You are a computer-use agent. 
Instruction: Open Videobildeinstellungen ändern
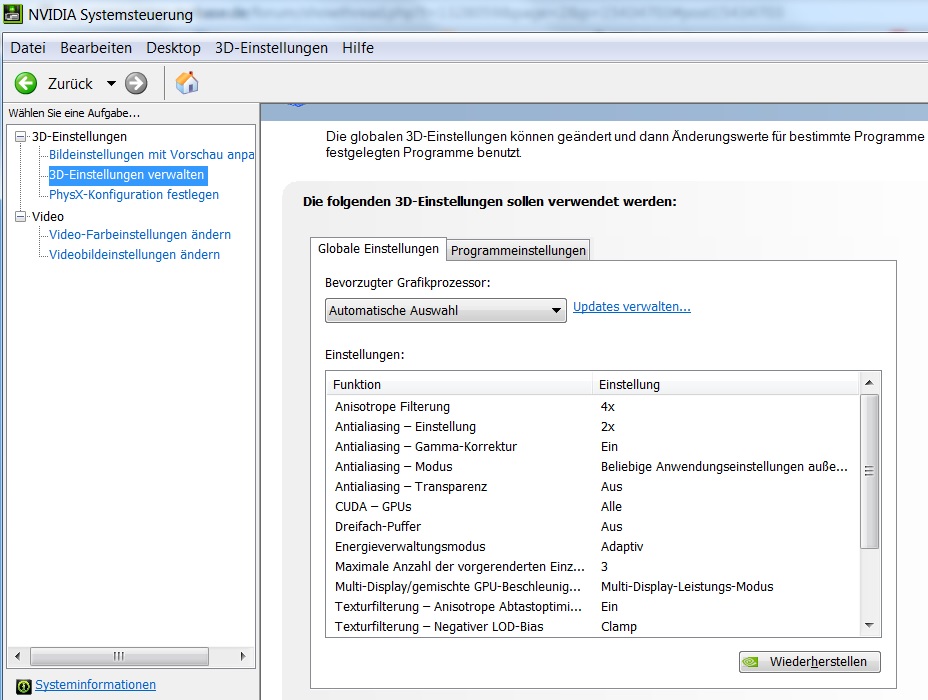click(134, 254)
